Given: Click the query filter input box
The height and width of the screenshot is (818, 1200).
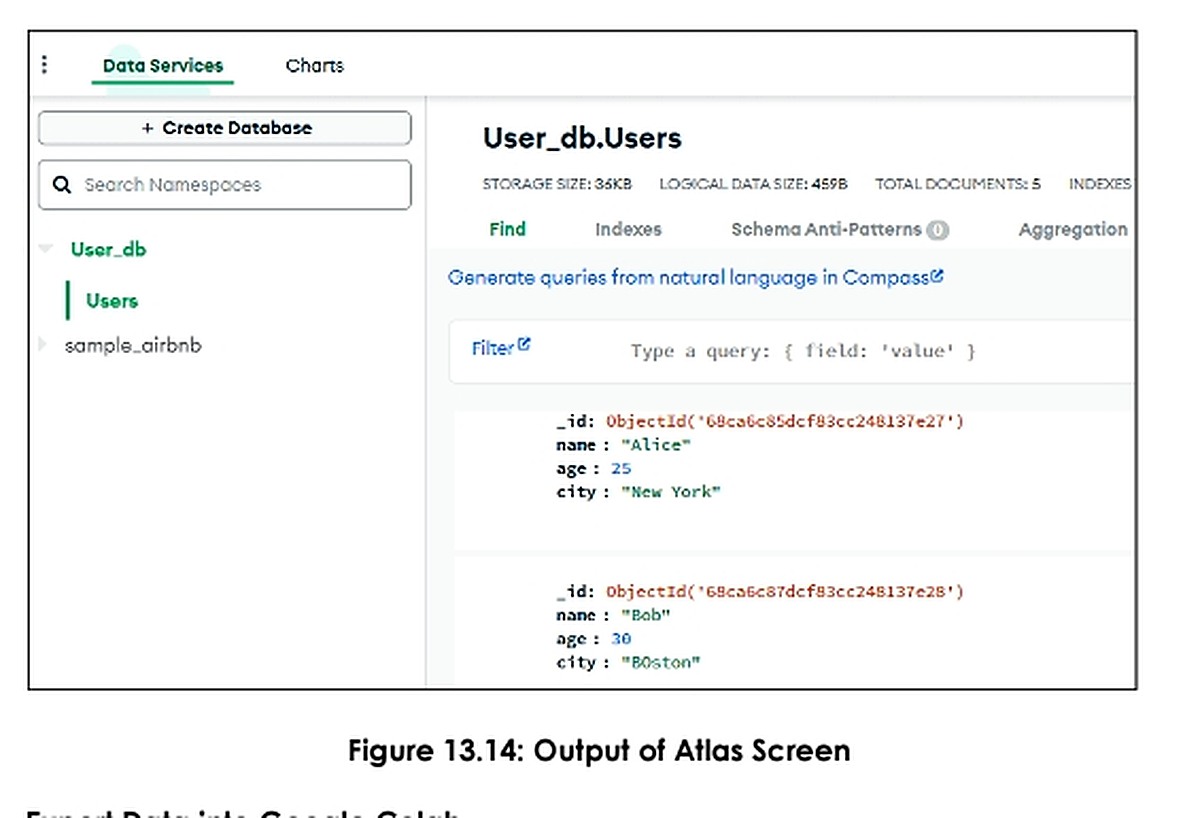Looking at the screenshot, I should click(x=803, y=351).
